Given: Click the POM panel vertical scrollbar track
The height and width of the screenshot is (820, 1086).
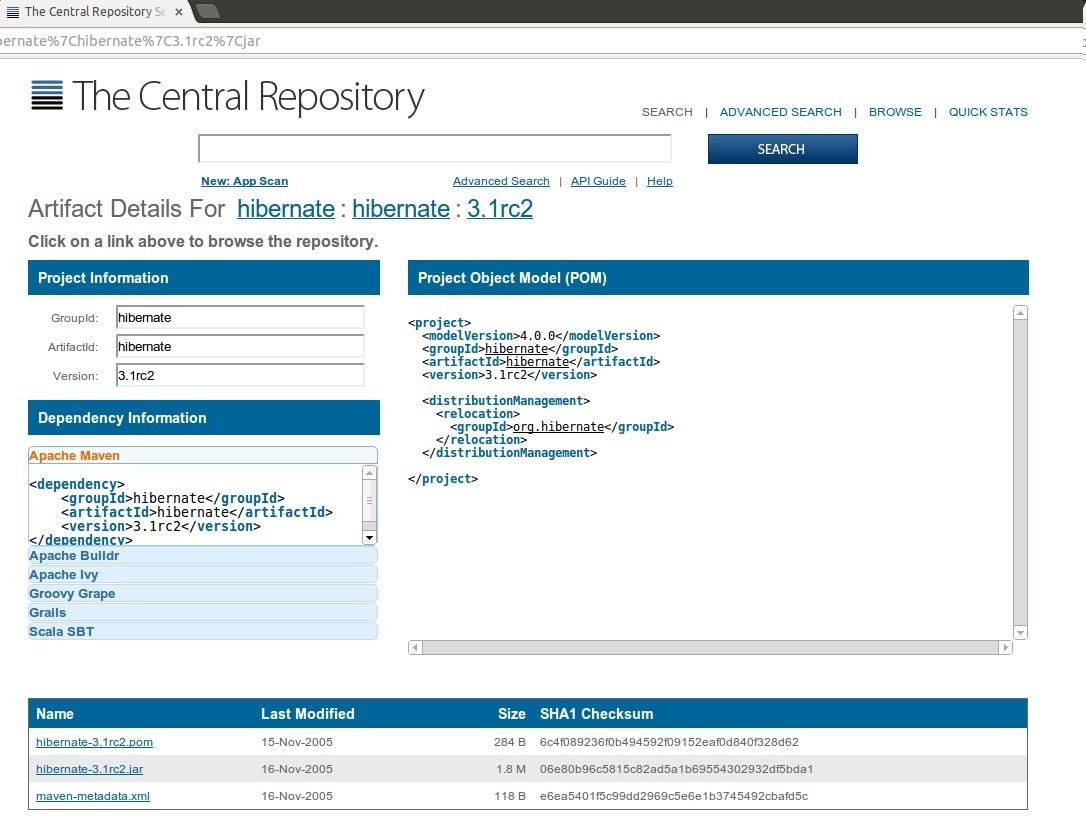Looking at the screenshot, I should pyautogui.click(x=1020, y=472).
